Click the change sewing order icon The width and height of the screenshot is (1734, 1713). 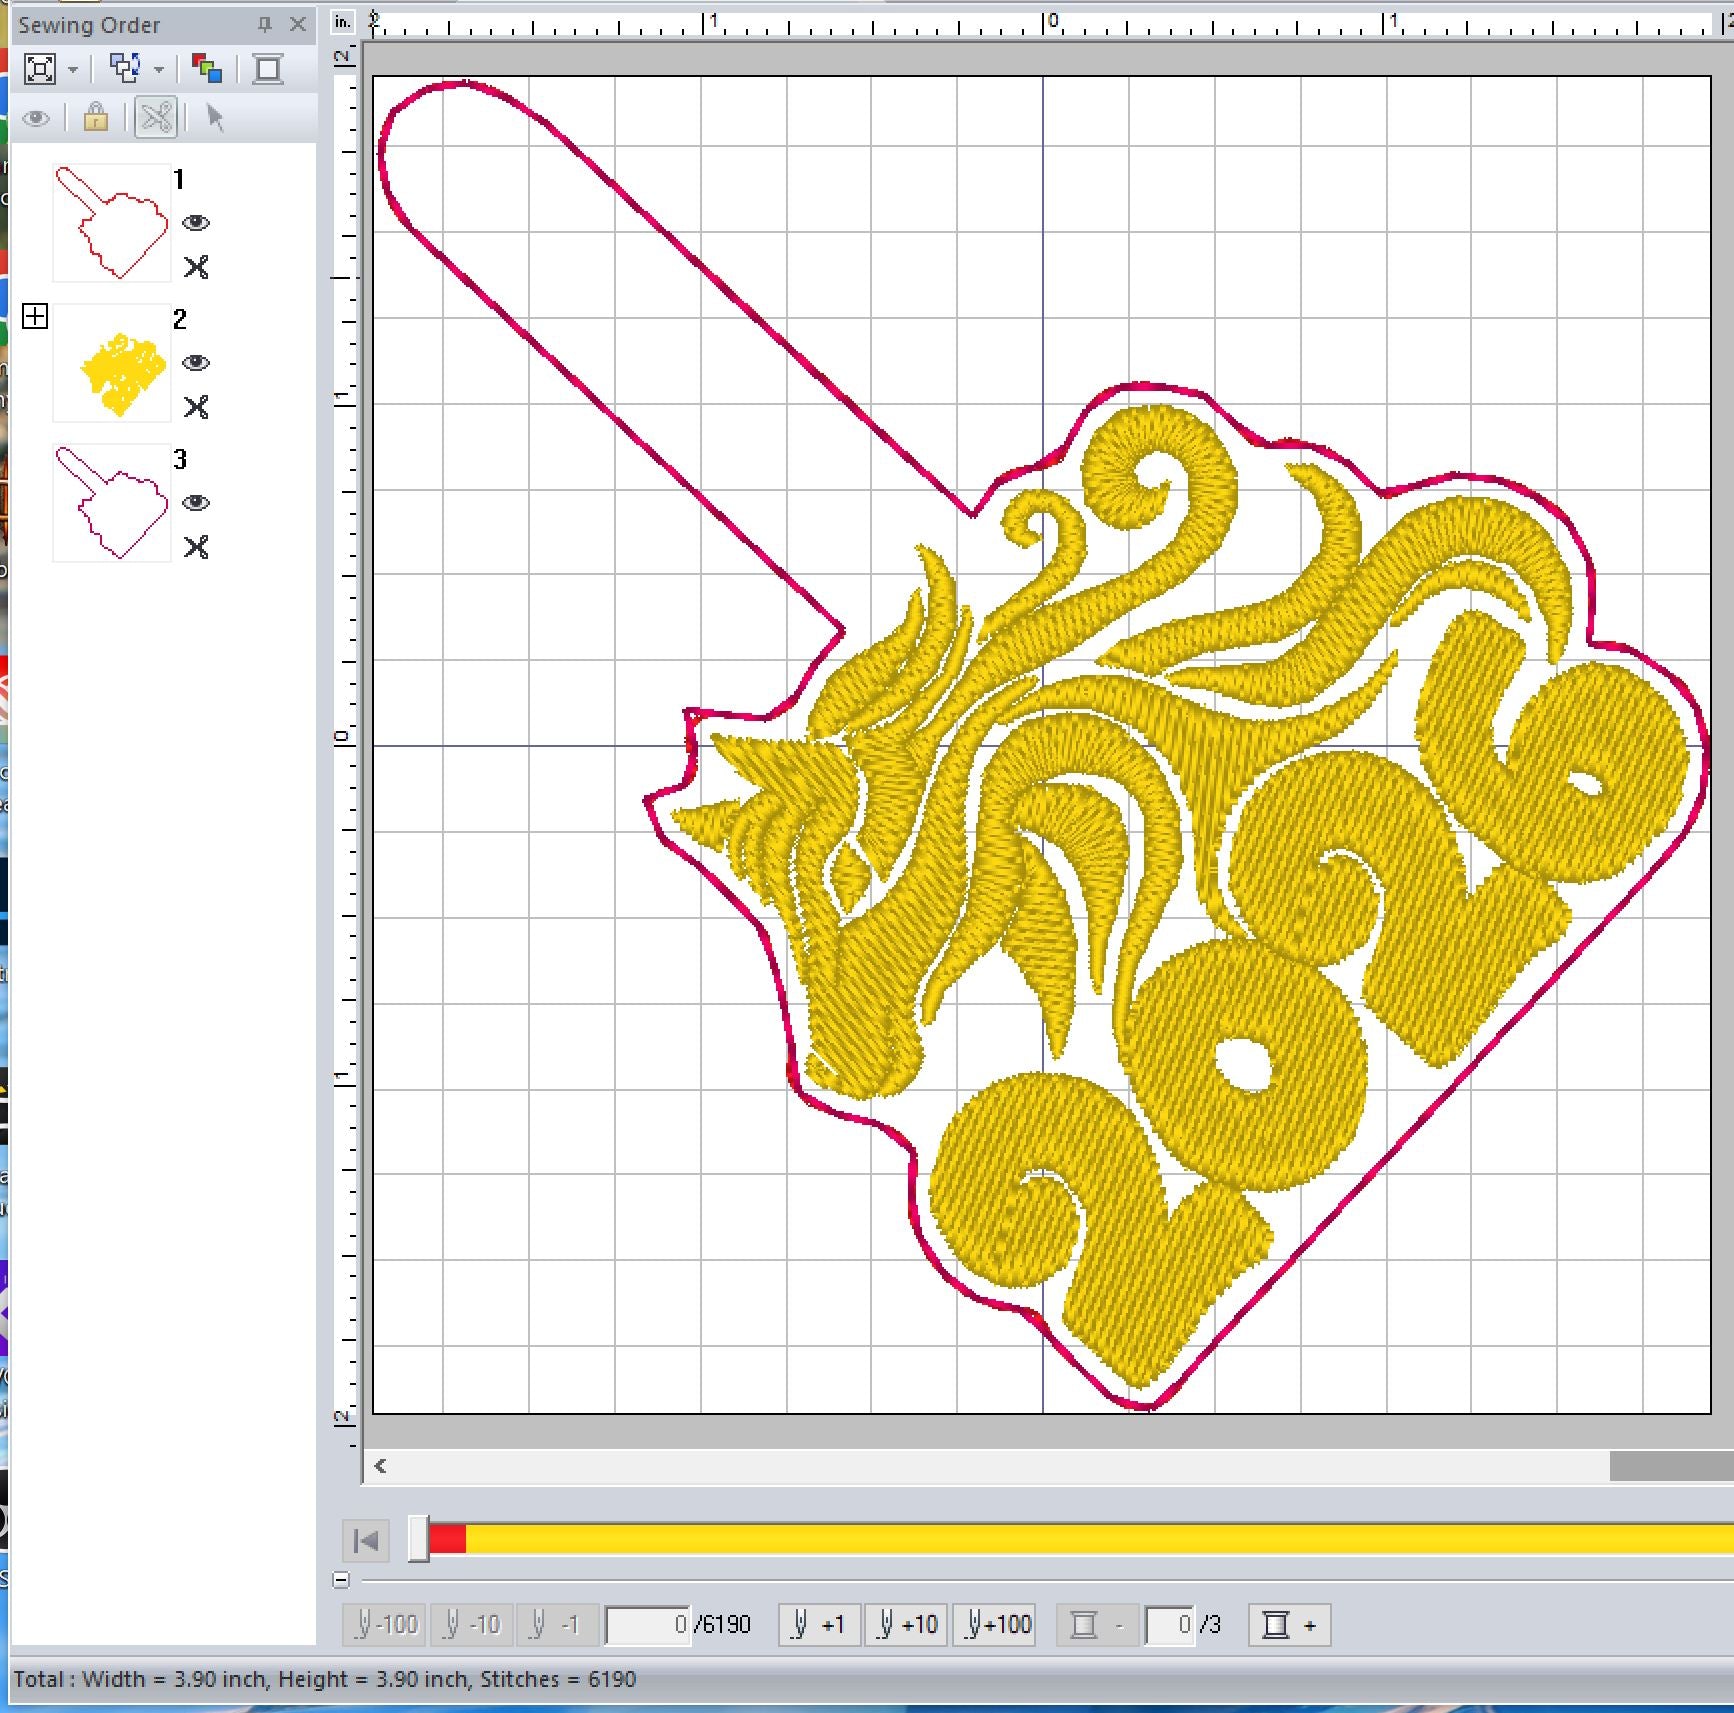(125, 69)
